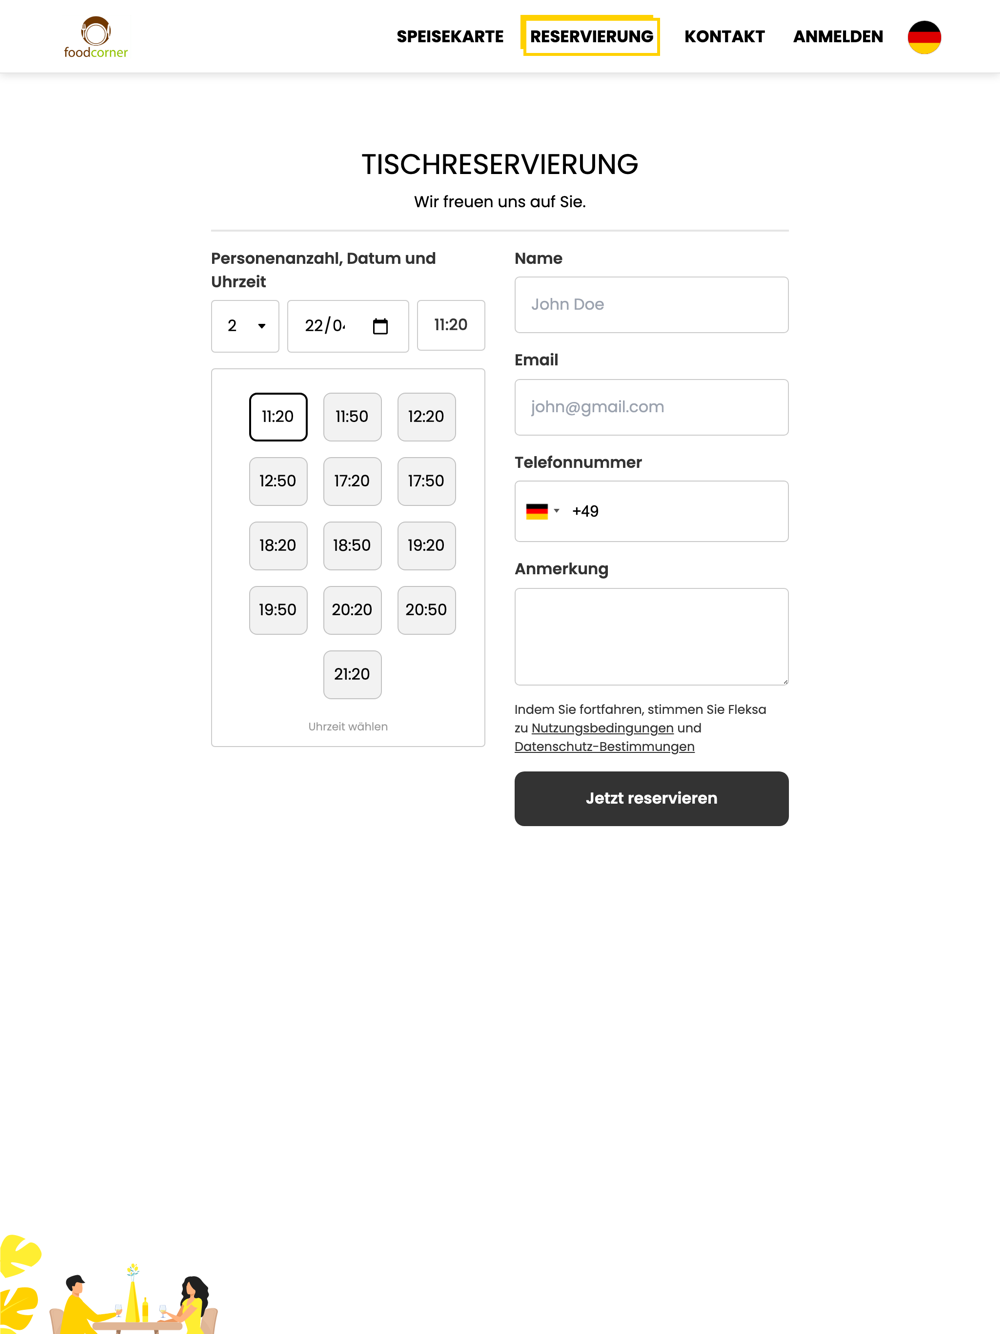Click the Jetzt reservieren button
The image size is (1000, 1334).
(x=652, y=799)
